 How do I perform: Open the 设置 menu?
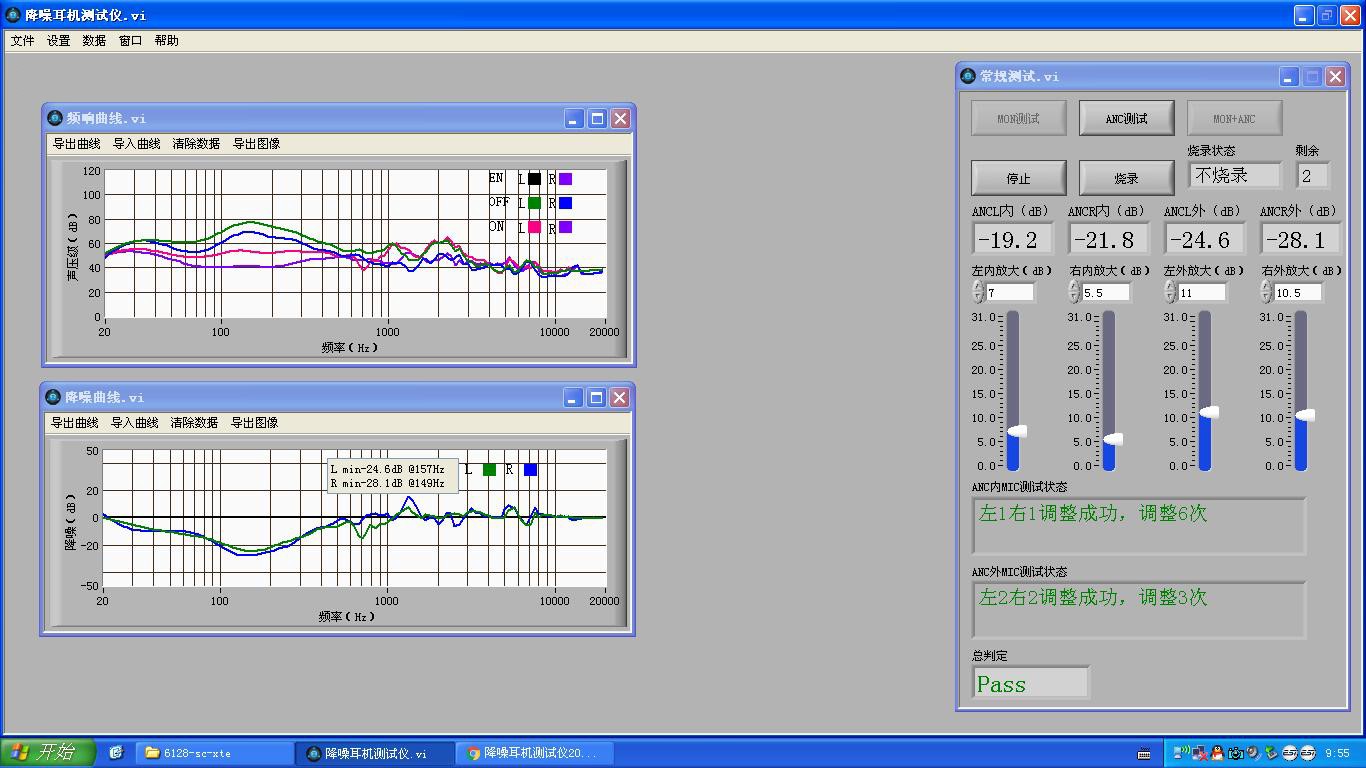click(58, 41)
